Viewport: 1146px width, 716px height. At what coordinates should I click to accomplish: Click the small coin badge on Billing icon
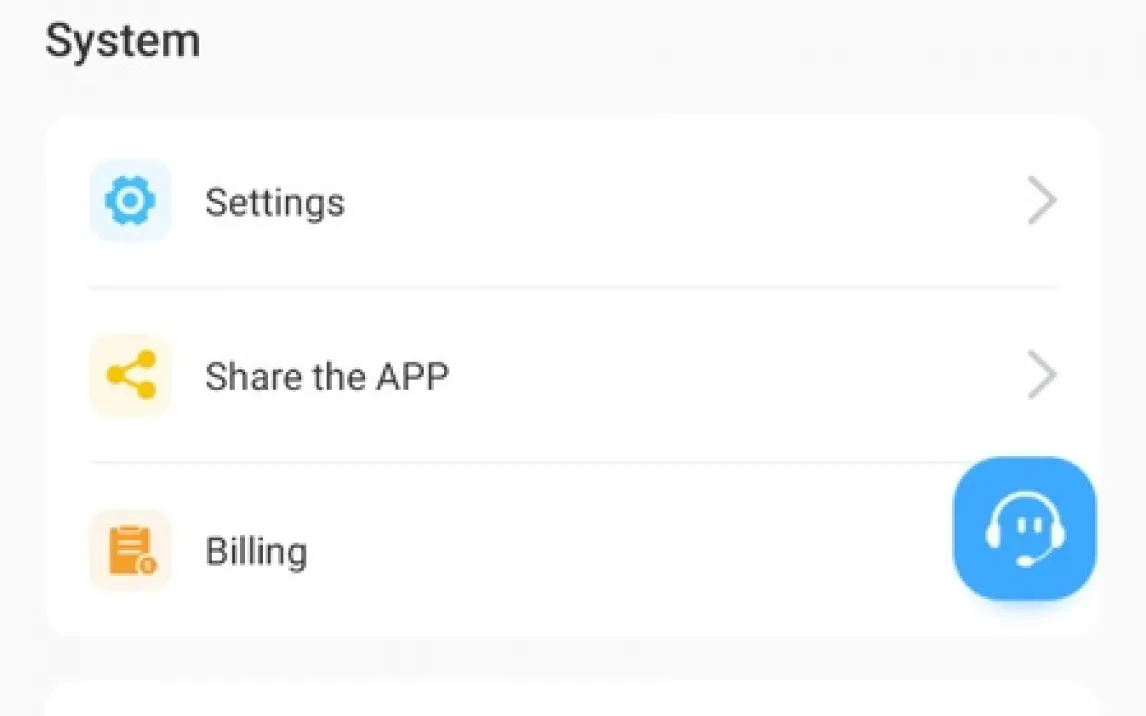(148, 566)
